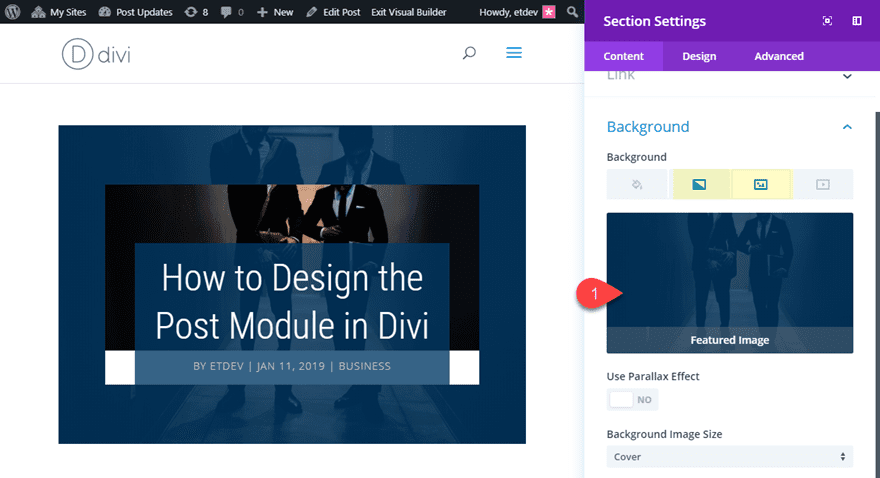Switch to the Advanced tab
The width and height of the screenshot is (880, 478).
(779, 56)
